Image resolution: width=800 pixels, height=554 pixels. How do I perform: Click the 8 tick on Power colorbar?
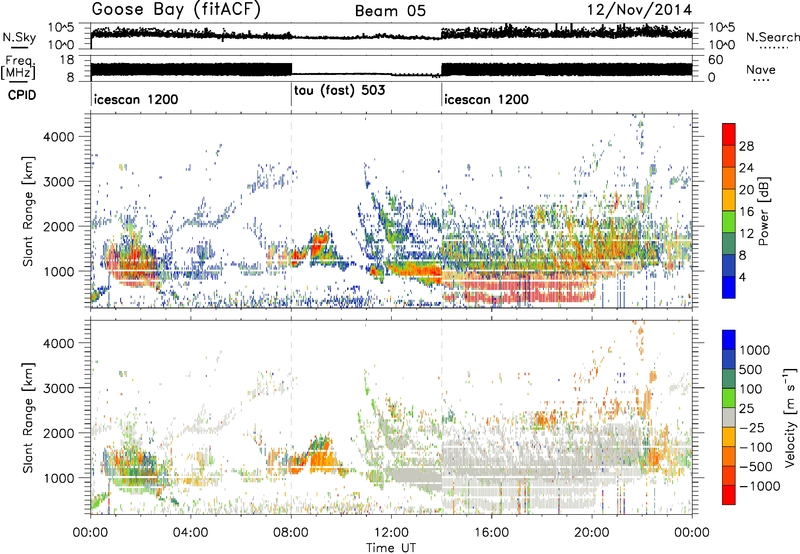pos(742,256)
